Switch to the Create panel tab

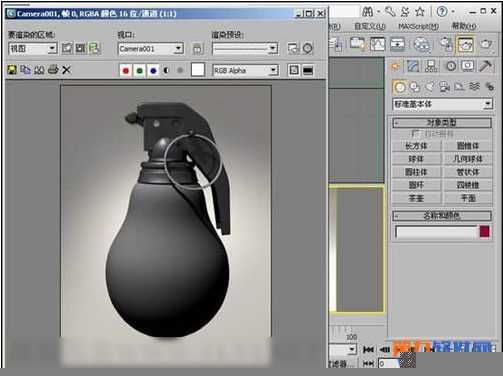click(395, 66)
